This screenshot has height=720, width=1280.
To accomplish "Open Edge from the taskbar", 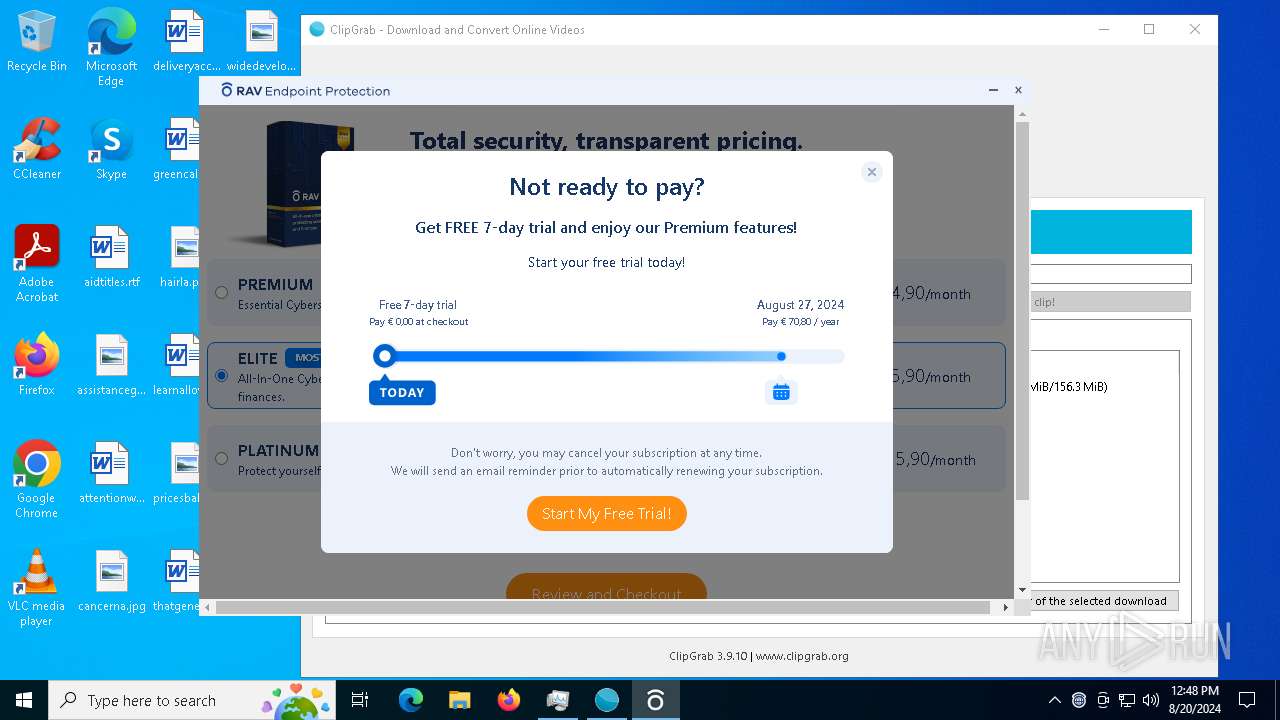I will [411, 700].
